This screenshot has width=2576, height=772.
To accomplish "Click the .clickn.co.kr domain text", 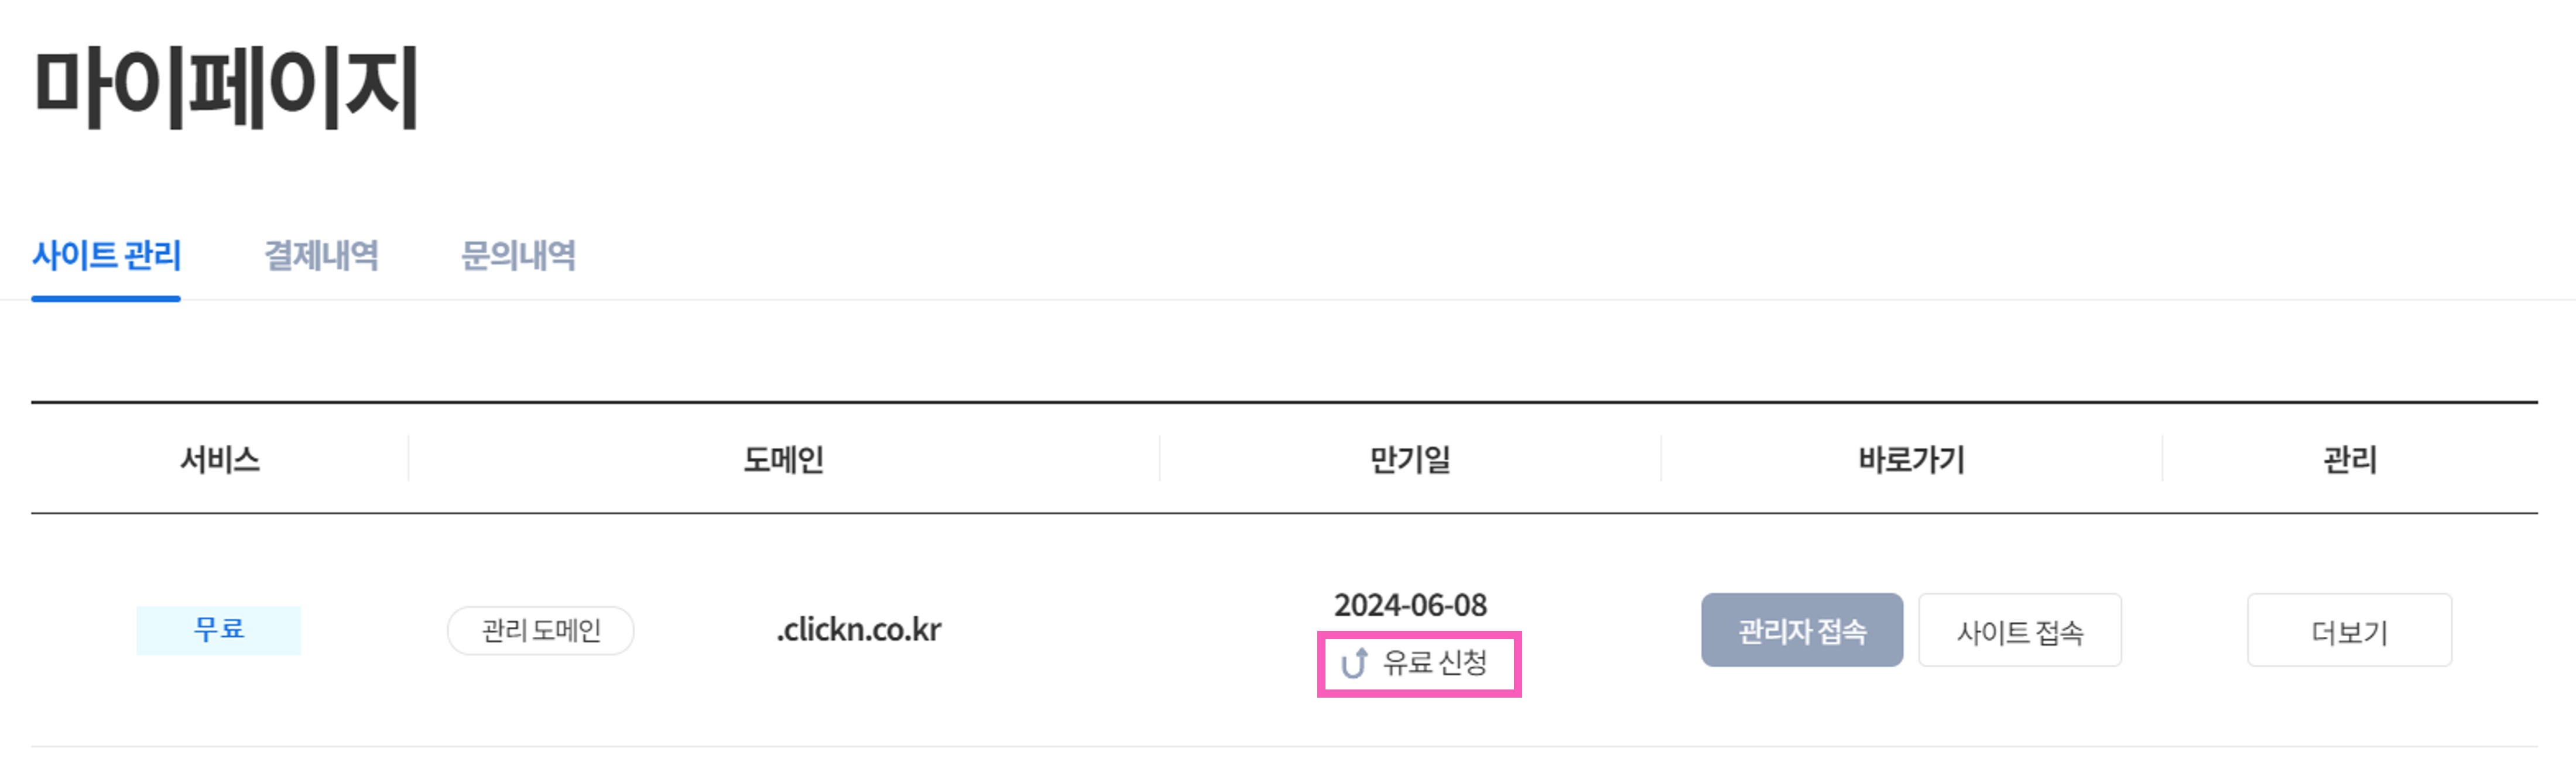I will (859, 630).
